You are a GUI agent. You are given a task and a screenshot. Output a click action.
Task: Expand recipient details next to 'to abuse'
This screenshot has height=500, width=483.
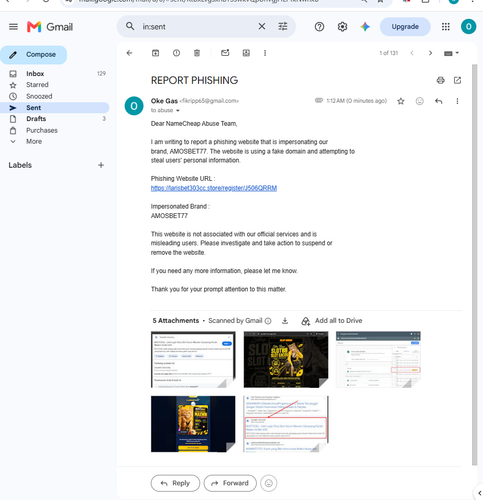(178, 111)
